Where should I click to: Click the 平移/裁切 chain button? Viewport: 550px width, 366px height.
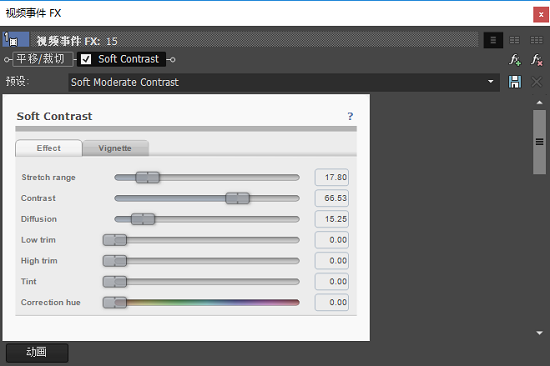[41, 59]
